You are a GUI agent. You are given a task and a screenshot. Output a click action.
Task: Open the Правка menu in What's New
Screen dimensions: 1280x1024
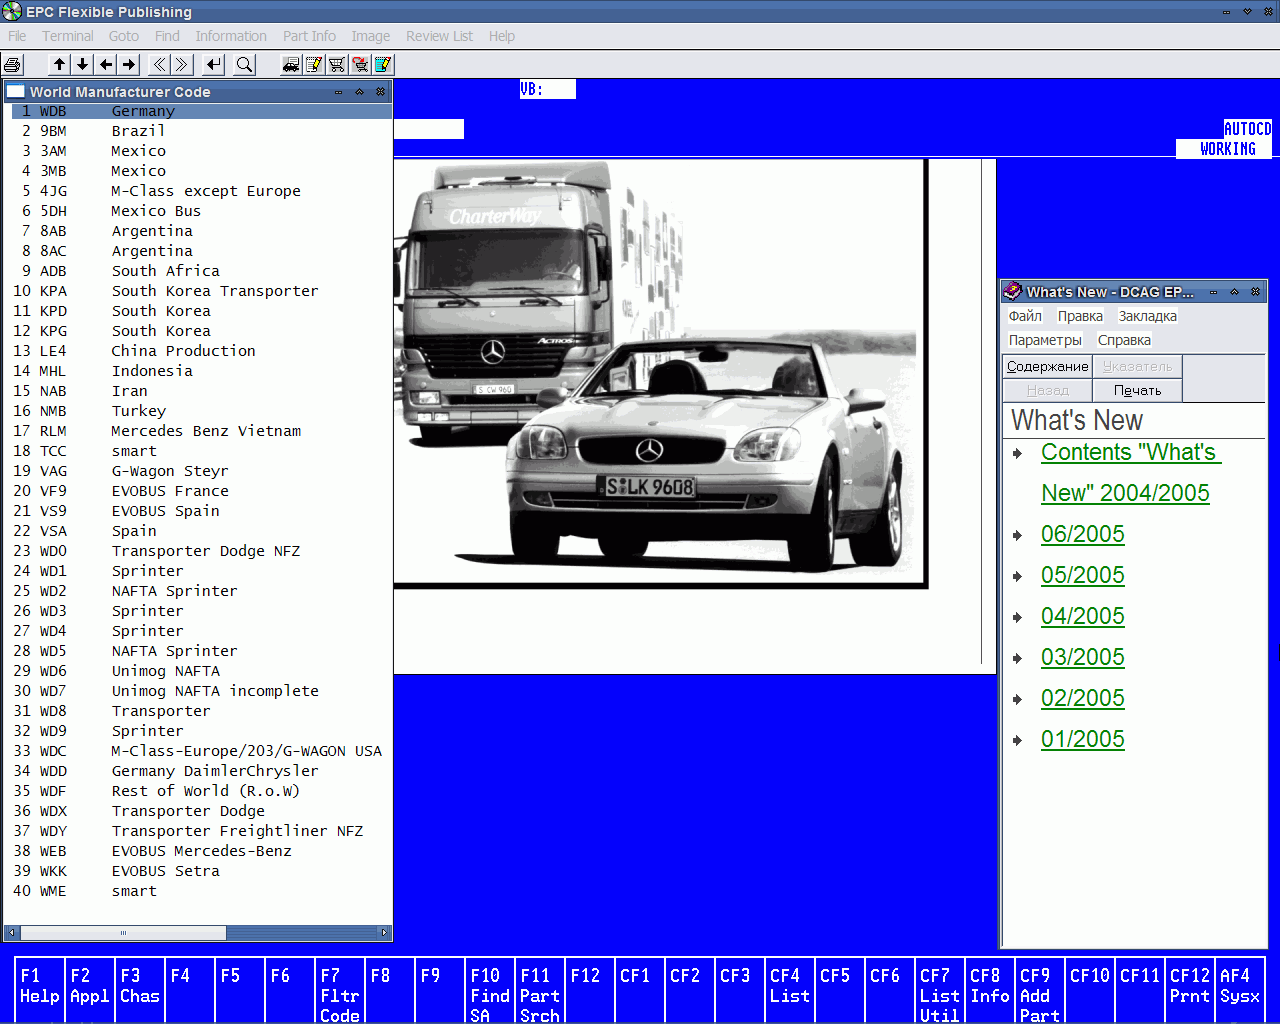click(x=1080, y=316)
